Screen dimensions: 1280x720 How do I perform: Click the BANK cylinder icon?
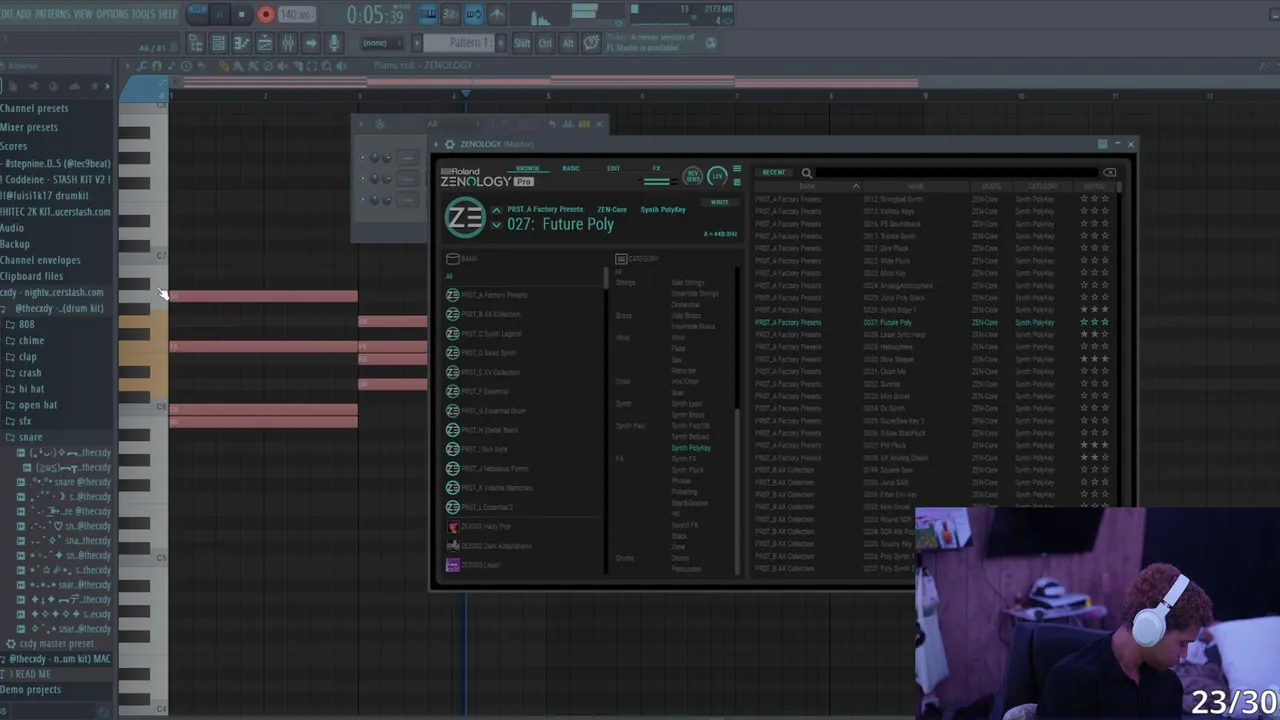pyautogui.click(x=453, y=258)
